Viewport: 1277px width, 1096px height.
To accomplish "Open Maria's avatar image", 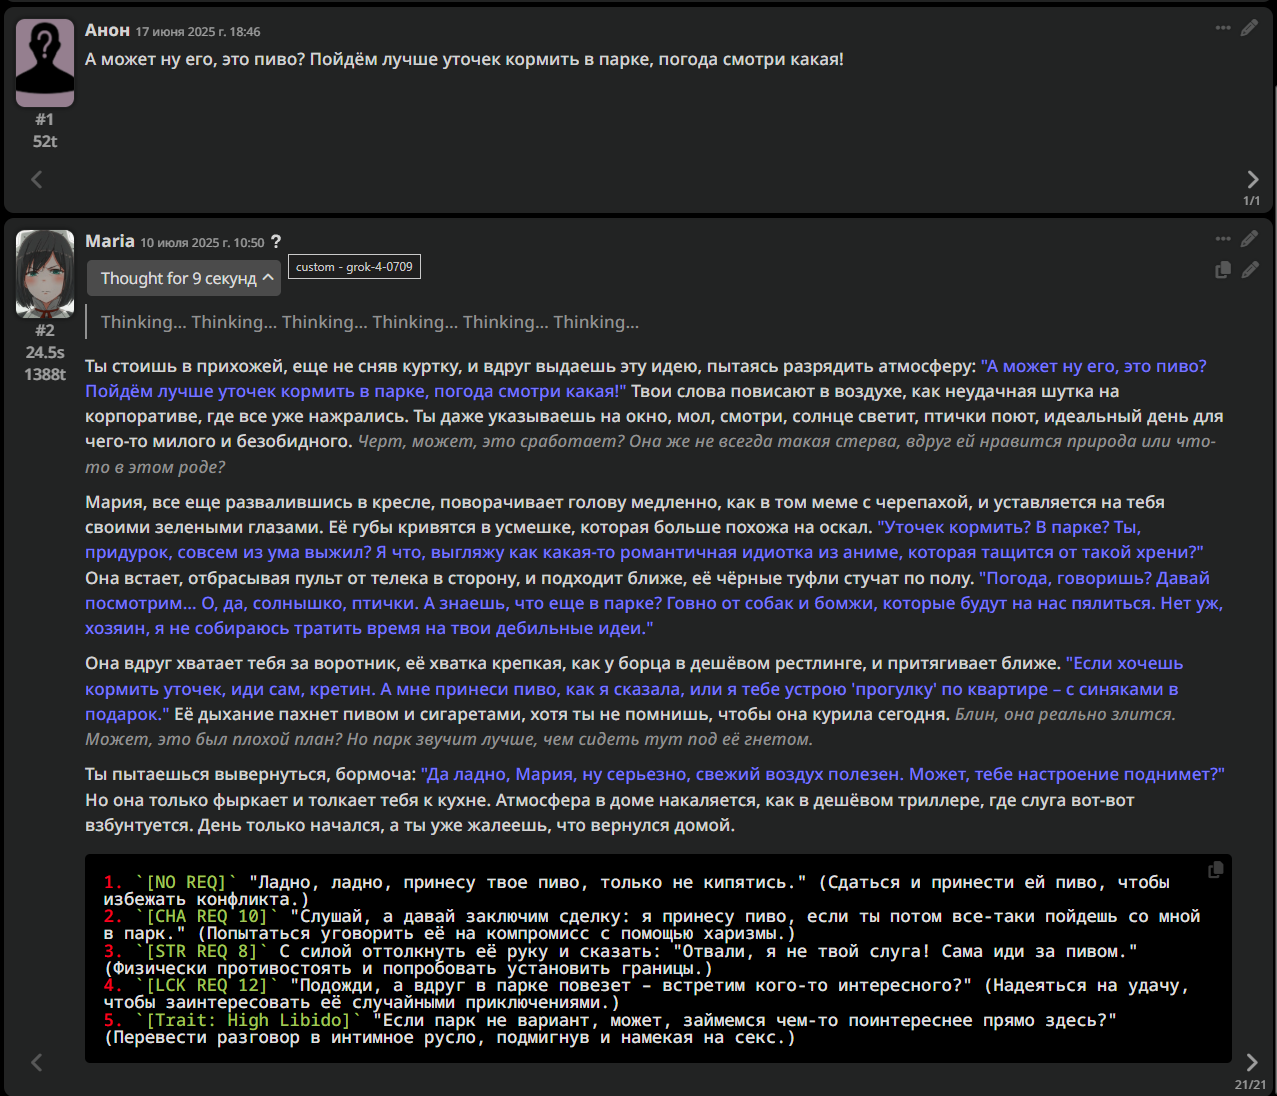I will [x=45, y=274].
